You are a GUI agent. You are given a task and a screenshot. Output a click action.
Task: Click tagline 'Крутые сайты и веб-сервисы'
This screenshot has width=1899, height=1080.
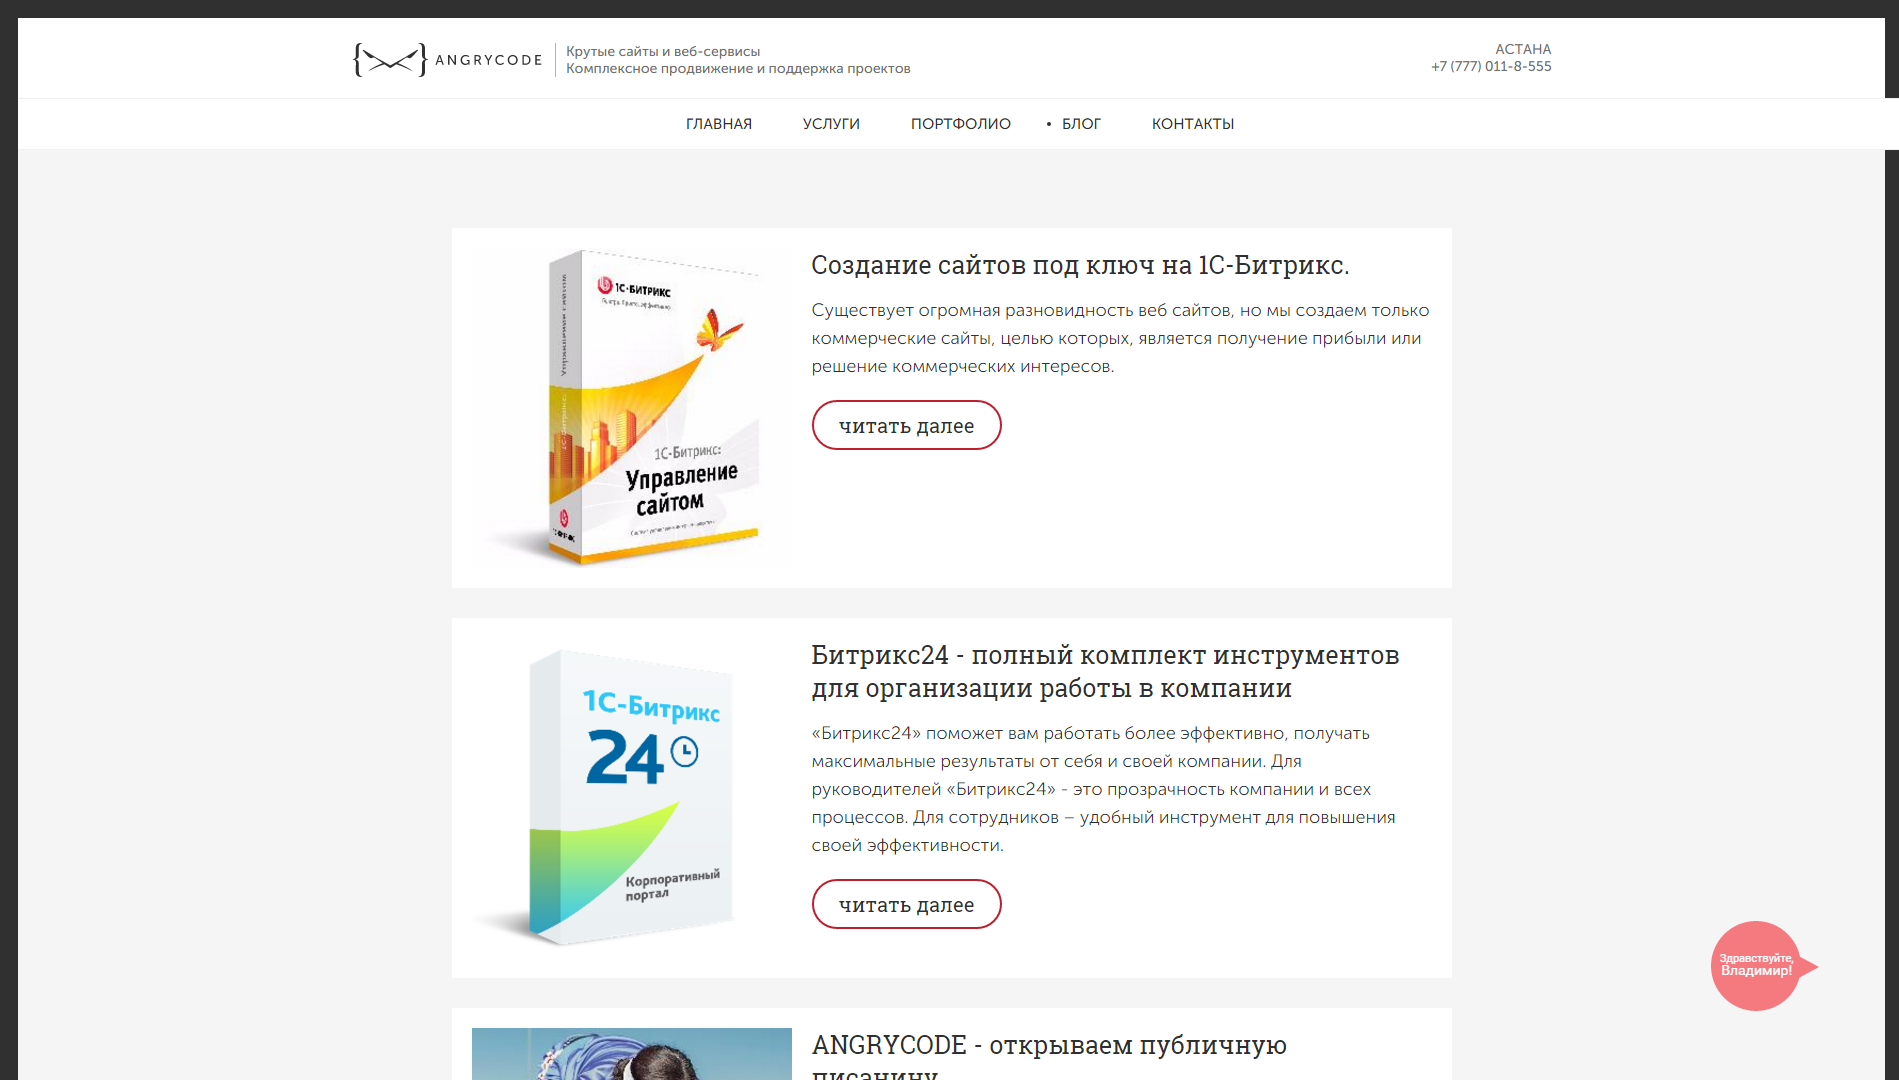(x=663, y=51)
